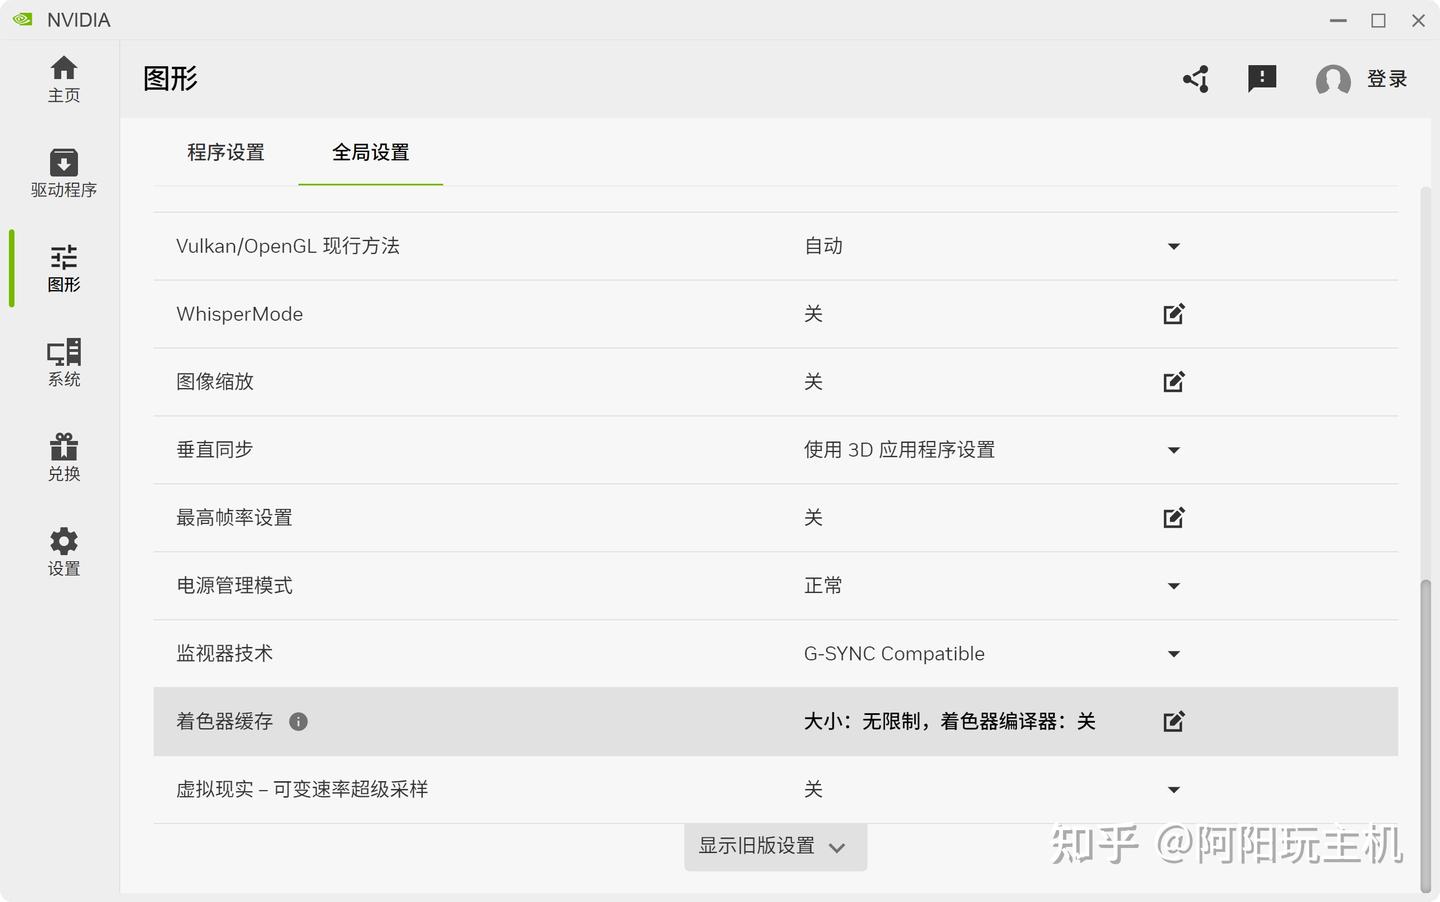Click the share icon in header
The image size is (1440, 902).
[x=1196, y=79]
